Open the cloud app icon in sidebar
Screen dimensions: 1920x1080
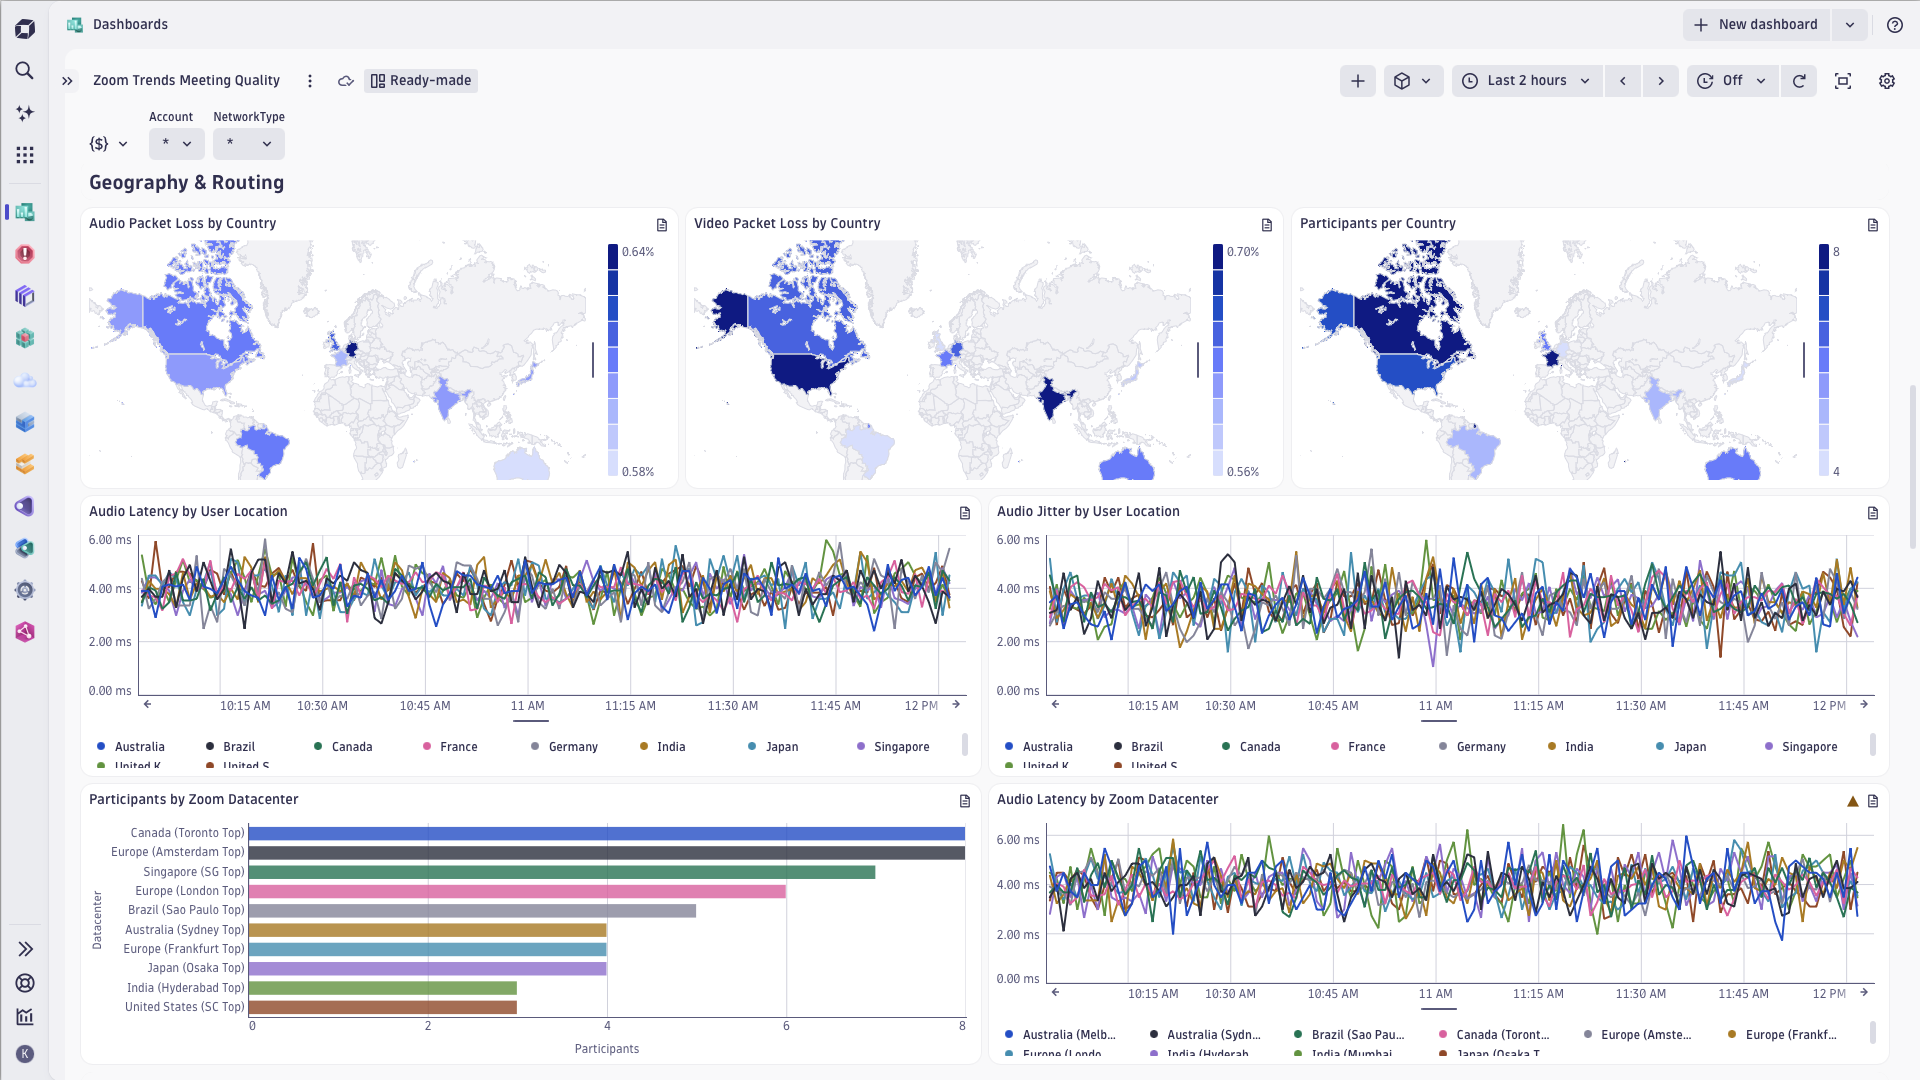(25, 380)
